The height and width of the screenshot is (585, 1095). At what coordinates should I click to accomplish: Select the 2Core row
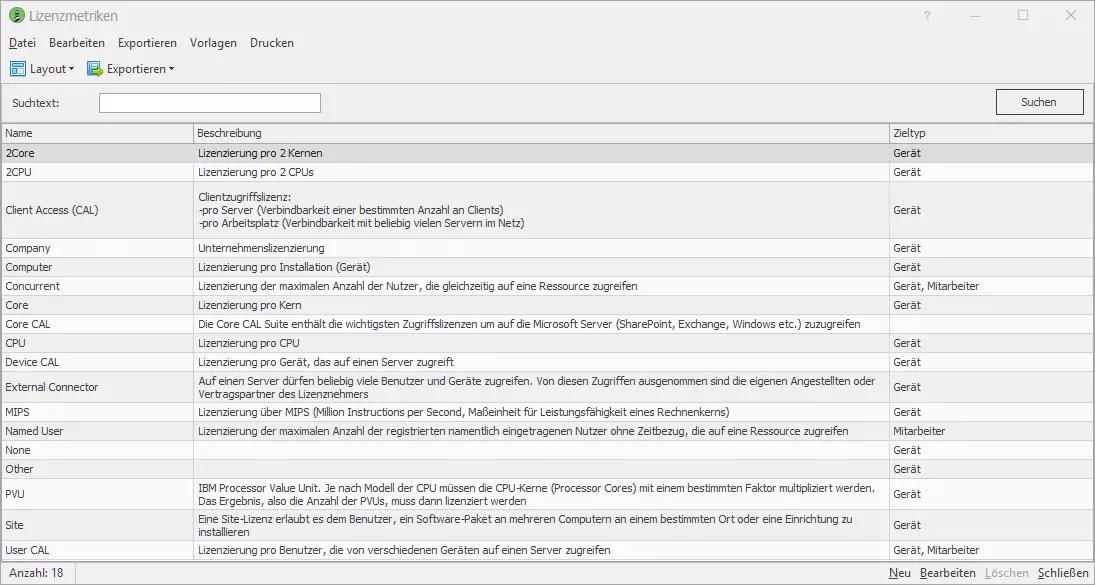click(x=548, y=153)
